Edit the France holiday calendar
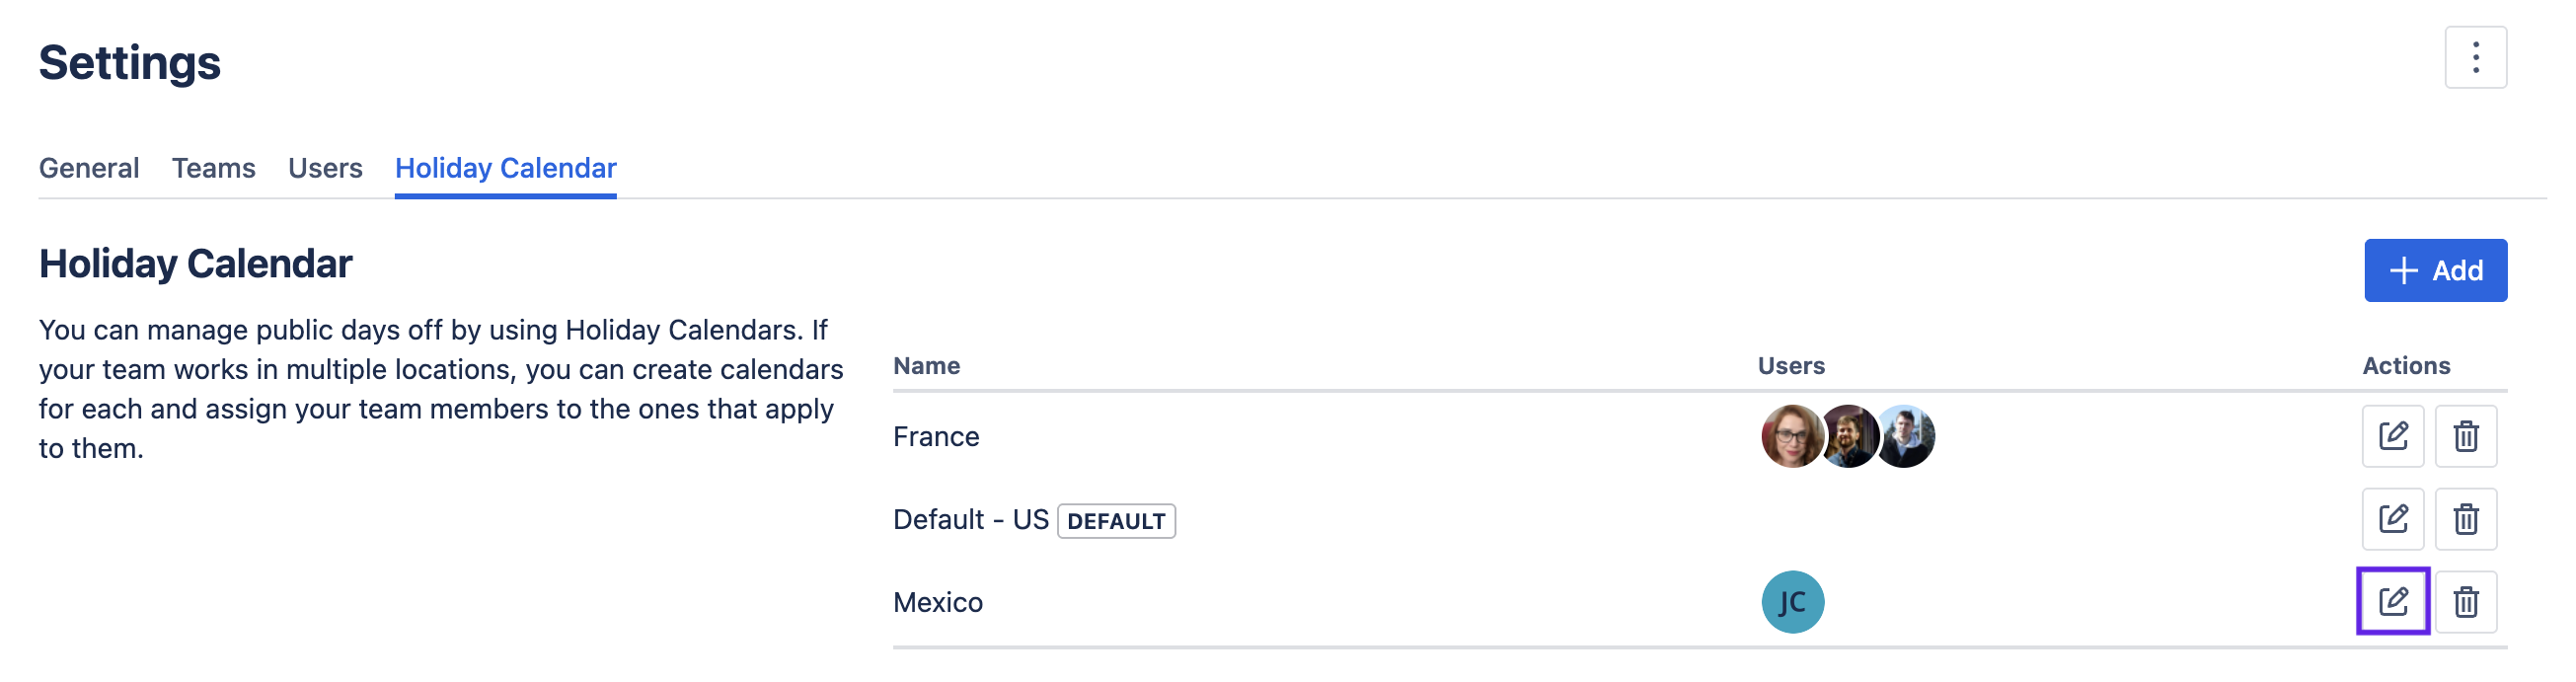Image resolution: width=2576 pixels, height=682 pixels. (x=2392, y=436)
